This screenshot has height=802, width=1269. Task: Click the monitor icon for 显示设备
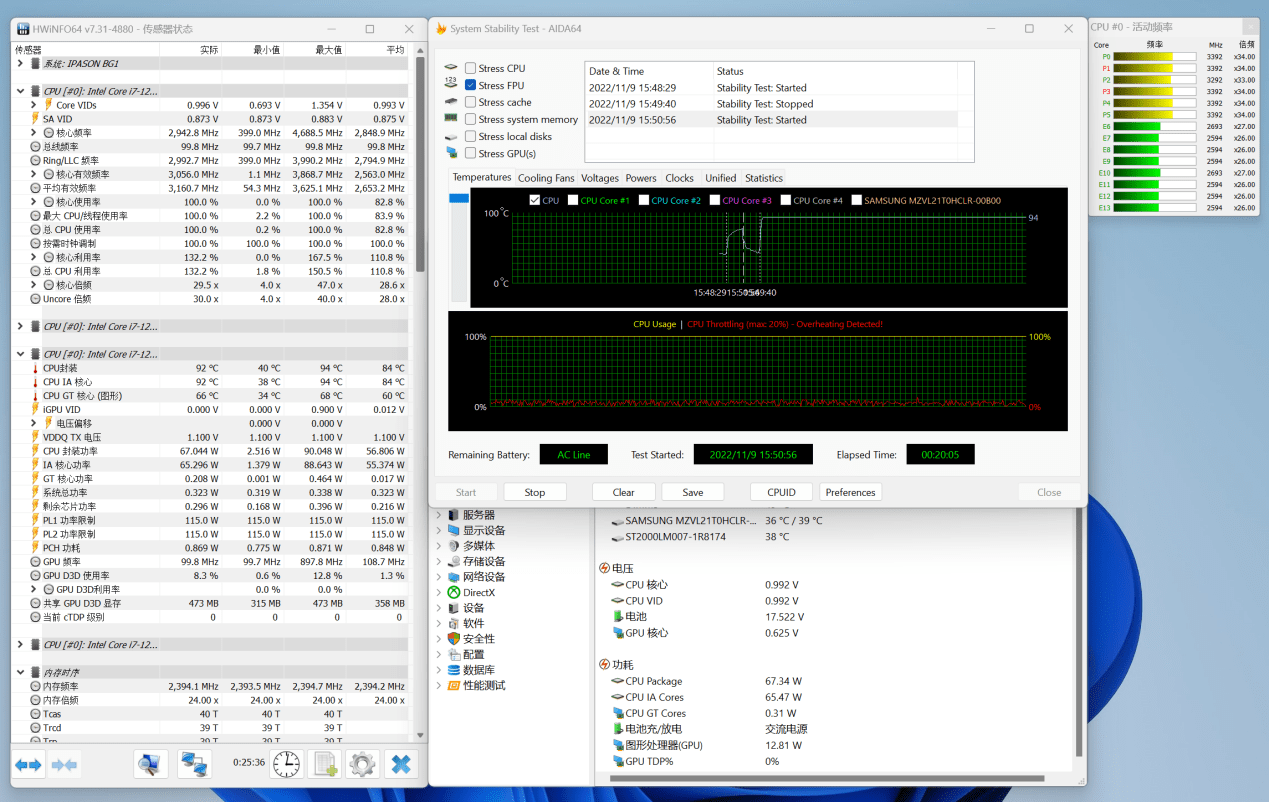[x=453, y=531]
